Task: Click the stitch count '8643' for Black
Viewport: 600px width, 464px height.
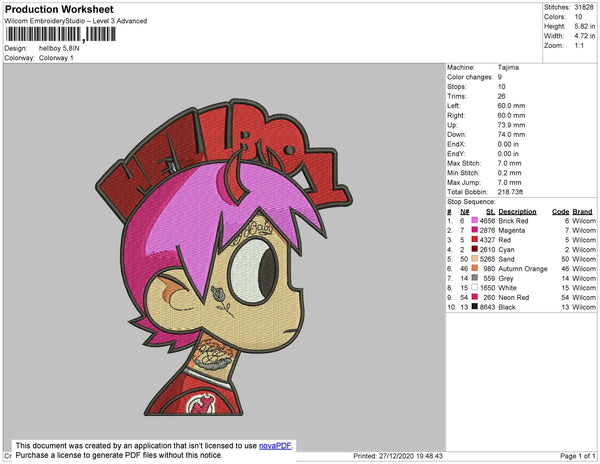Action: 487,307
